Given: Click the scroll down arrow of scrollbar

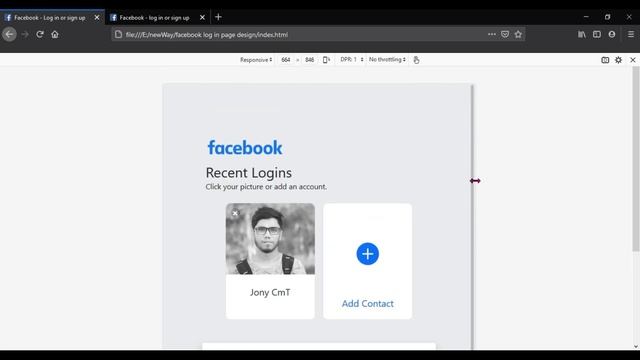Looking at the screenshot, I should tap(636, 347).
